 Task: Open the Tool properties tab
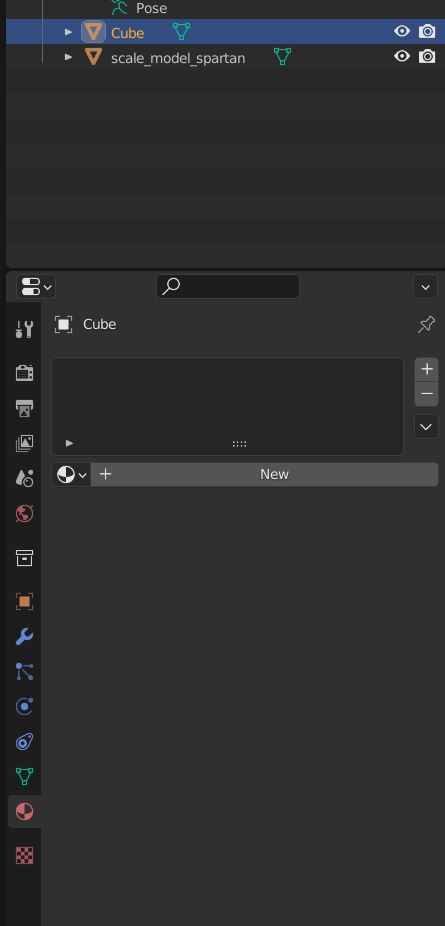click(24, 330)
